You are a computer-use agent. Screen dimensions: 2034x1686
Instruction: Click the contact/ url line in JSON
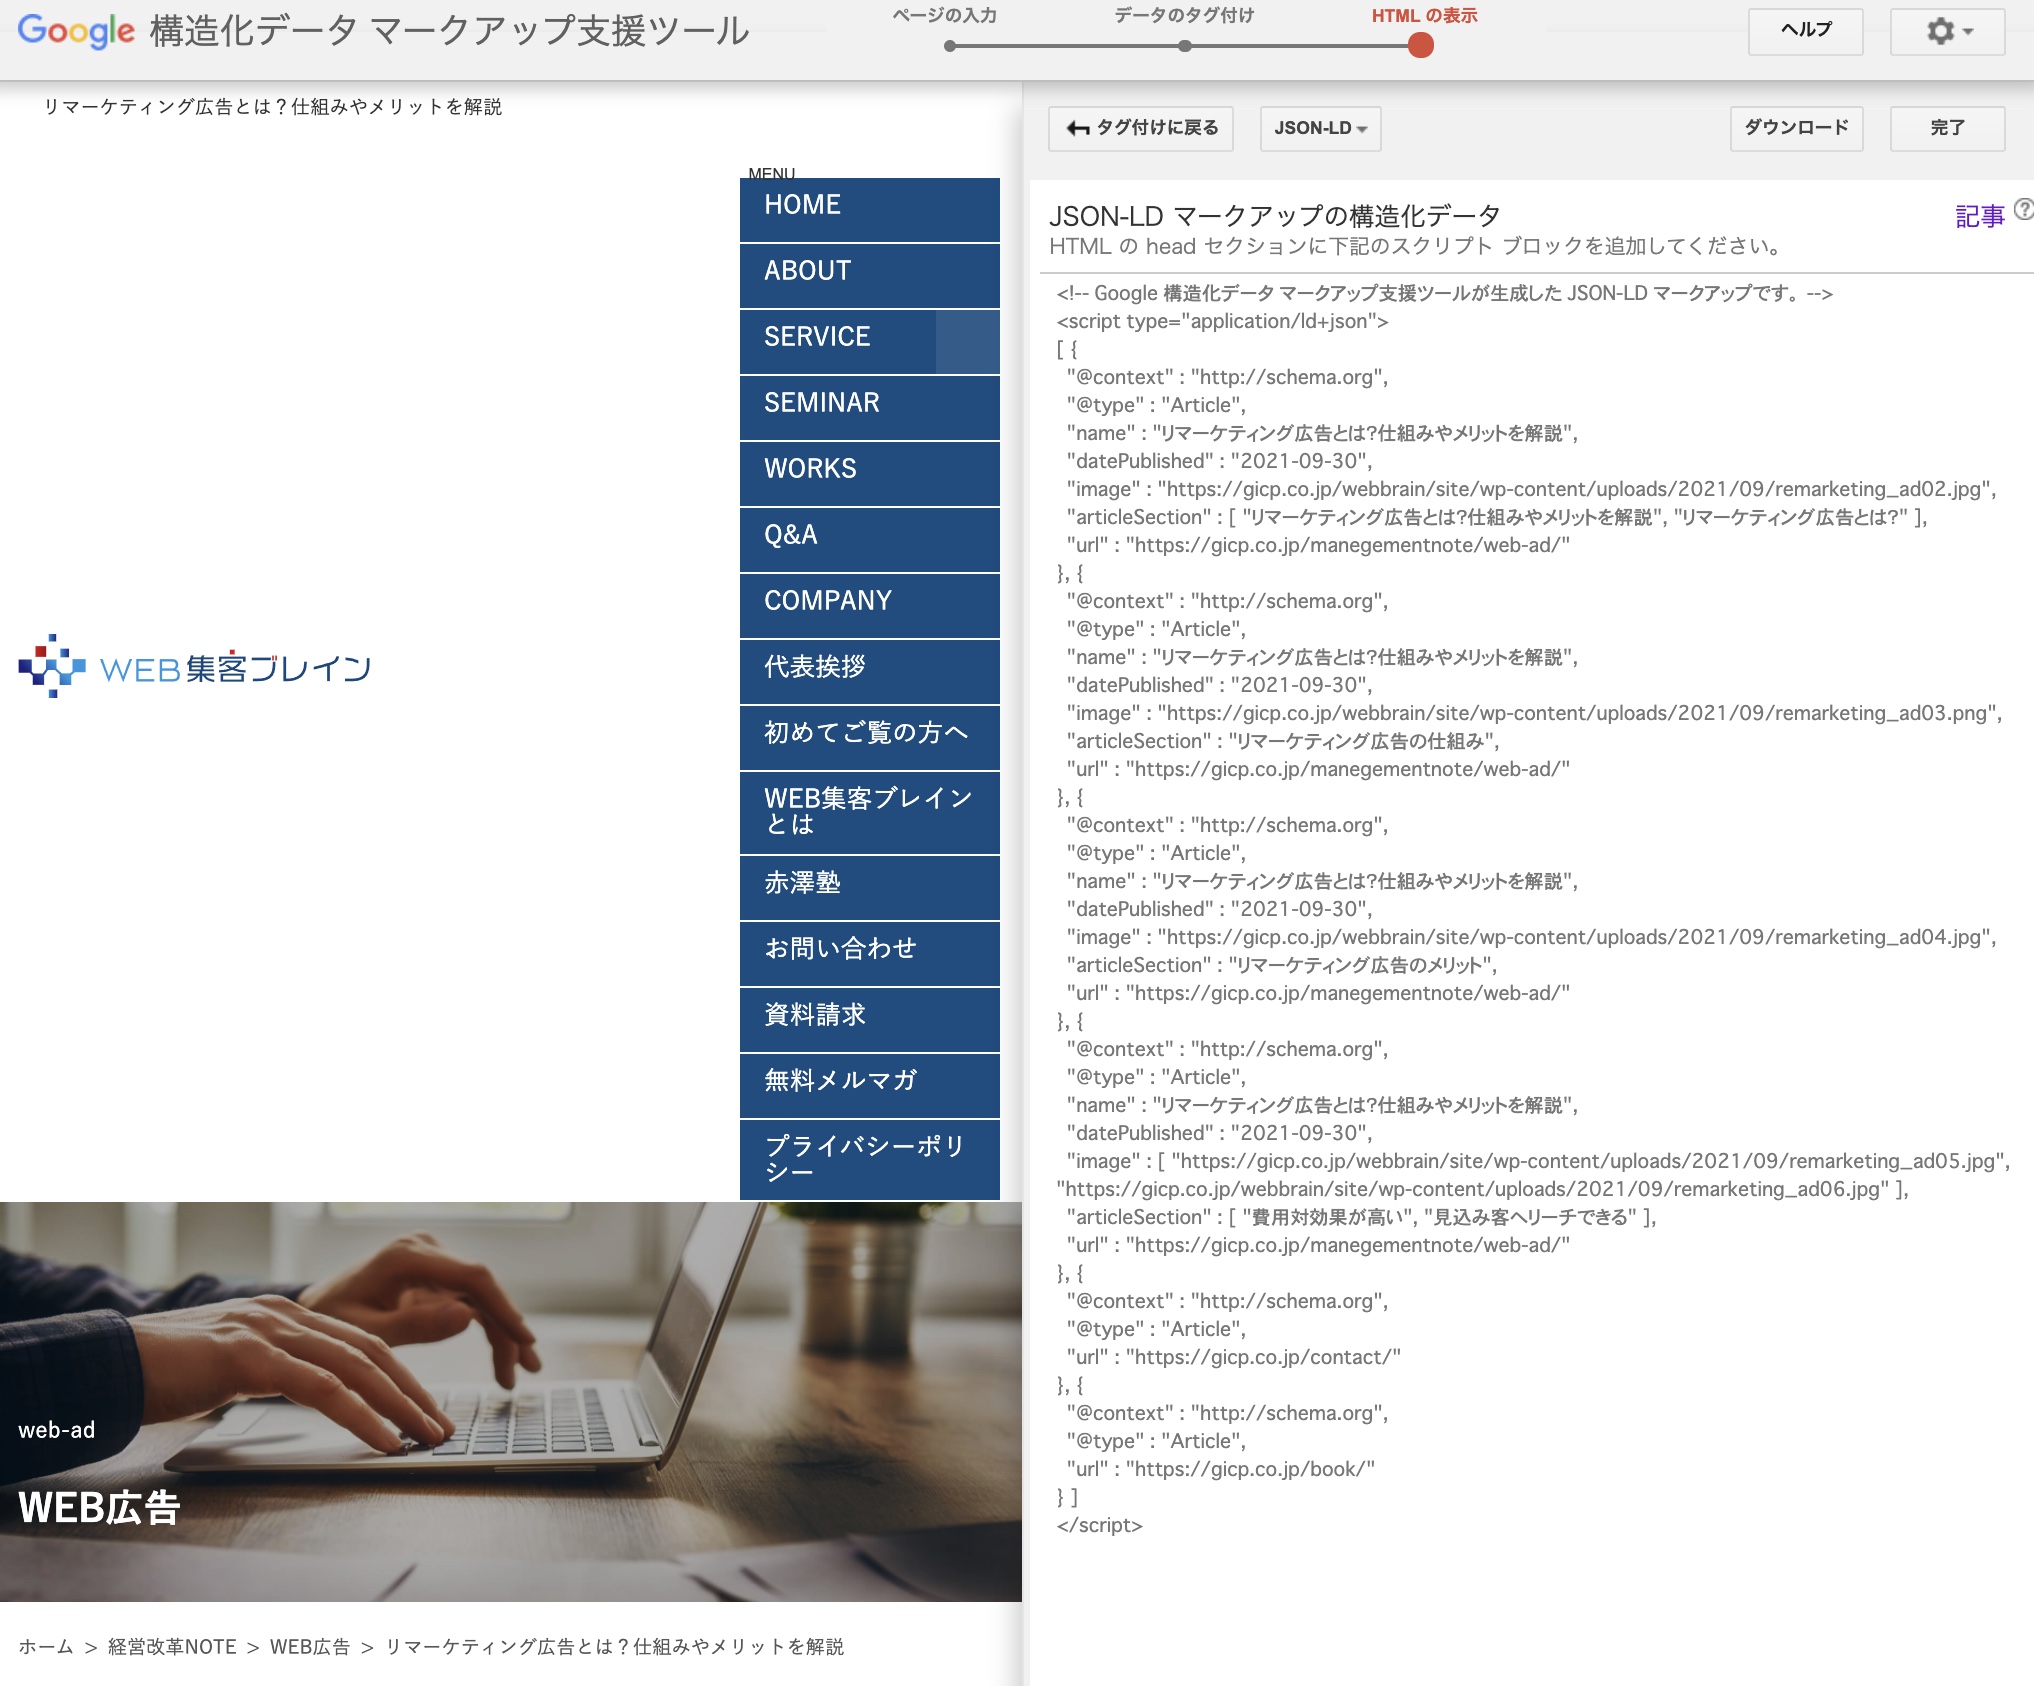(x=1234, y=1357)
